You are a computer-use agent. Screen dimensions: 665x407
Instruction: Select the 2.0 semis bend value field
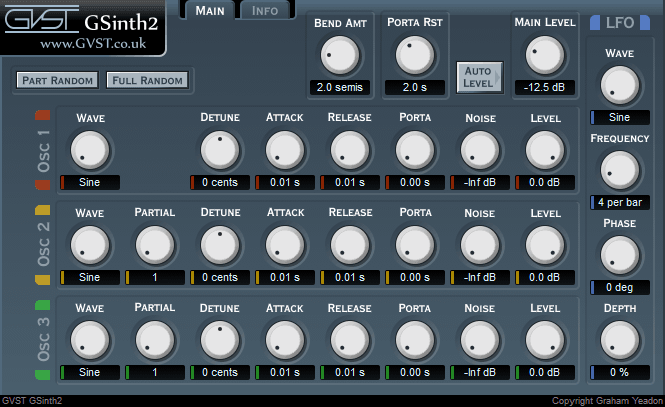tap(340, 87)
